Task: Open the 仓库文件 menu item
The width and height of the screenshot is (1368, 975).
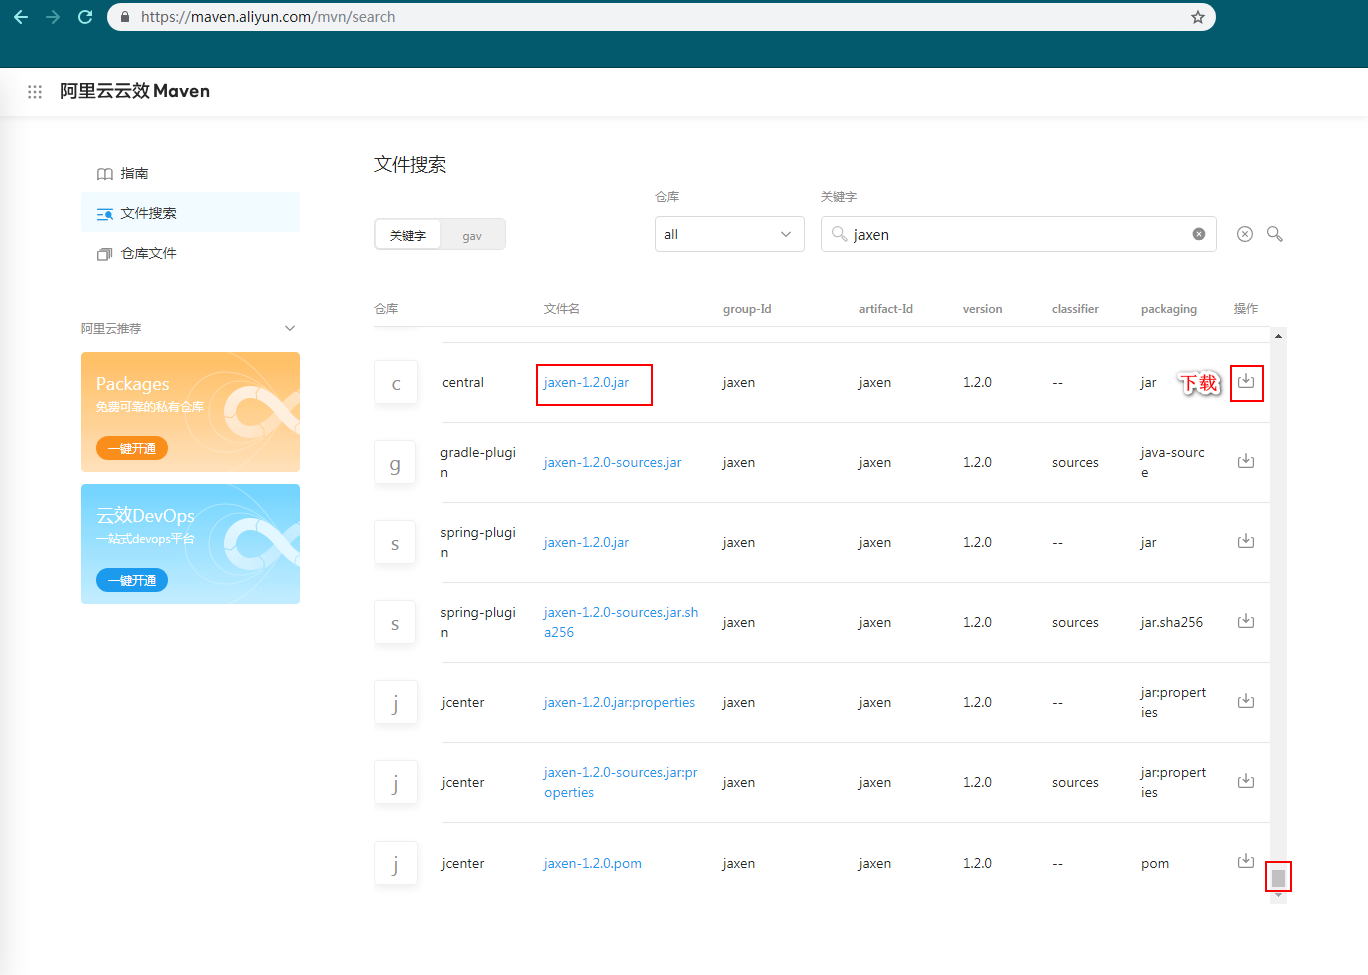Action: 190,253
